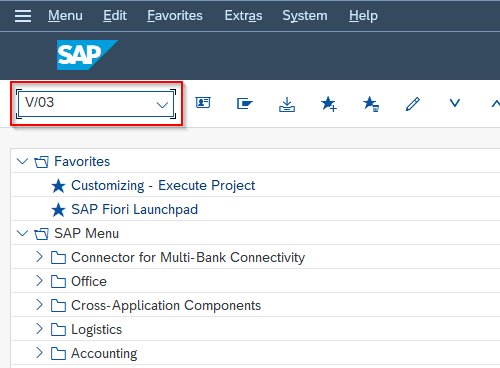Open the Edit menu
500x368 pixels.
pyautogui.click(x=115, y=16)
